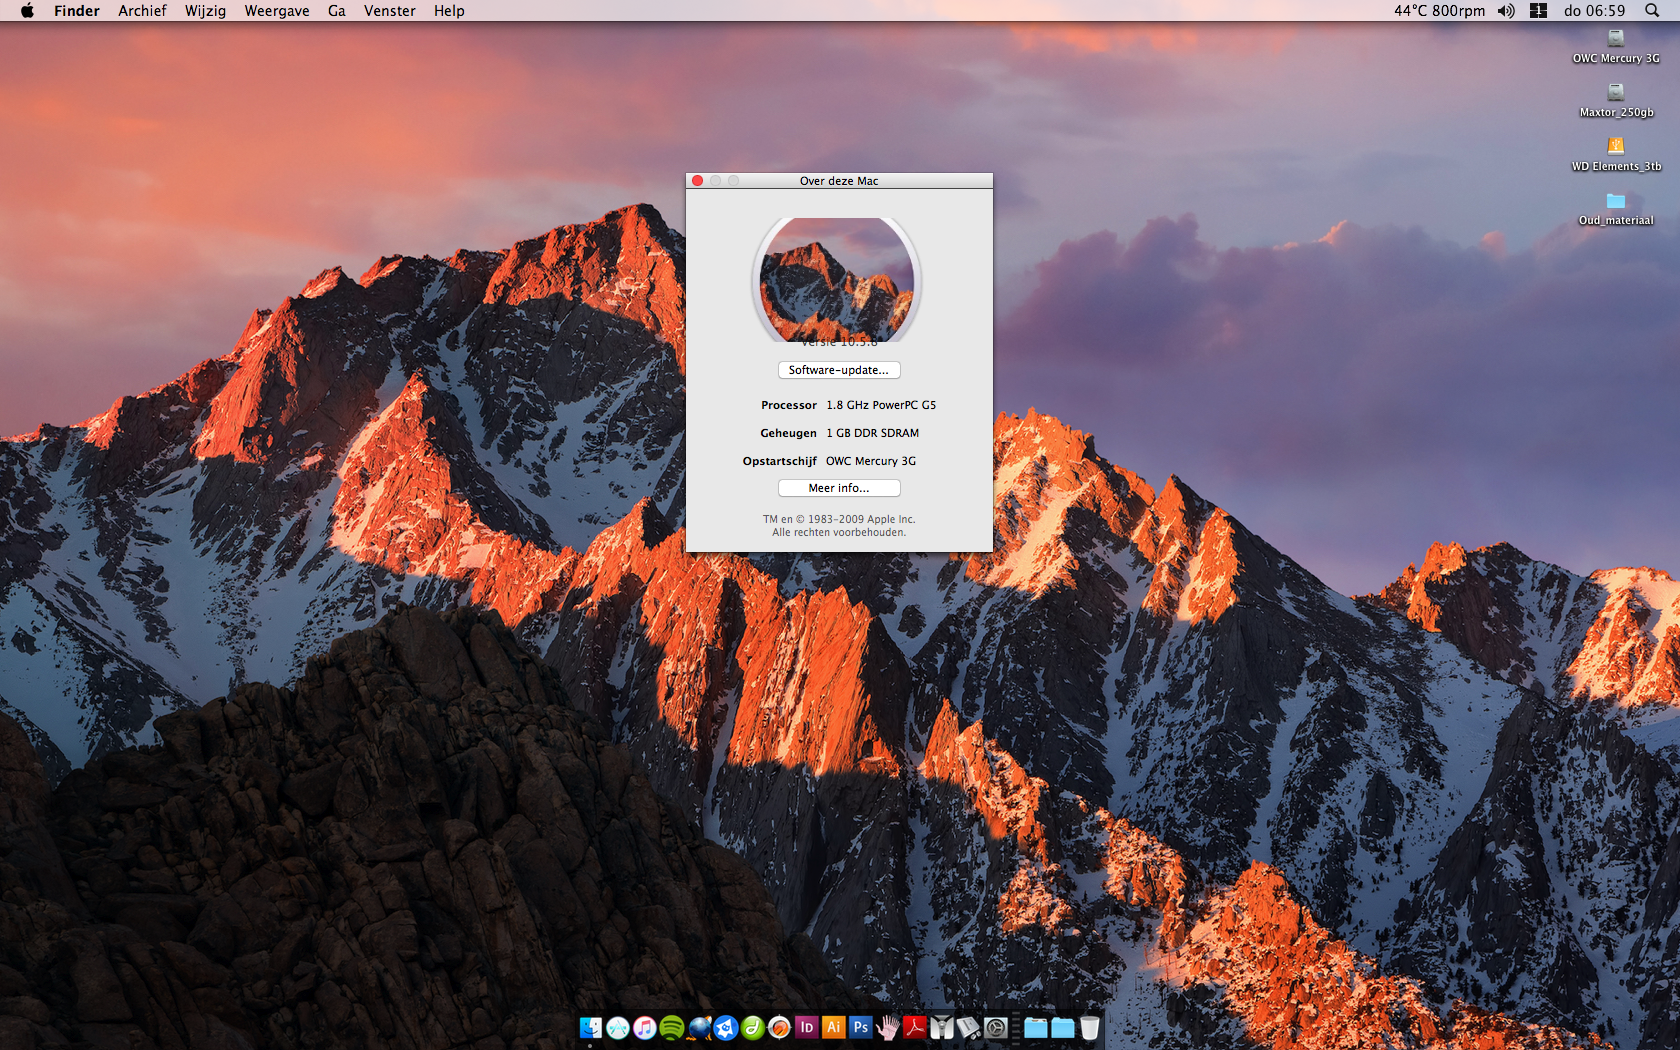Click the Apple Inc. copyright line
The height and width of the screenshot is (1050, 1680).
pyautogui.click(x=839, y=519)
